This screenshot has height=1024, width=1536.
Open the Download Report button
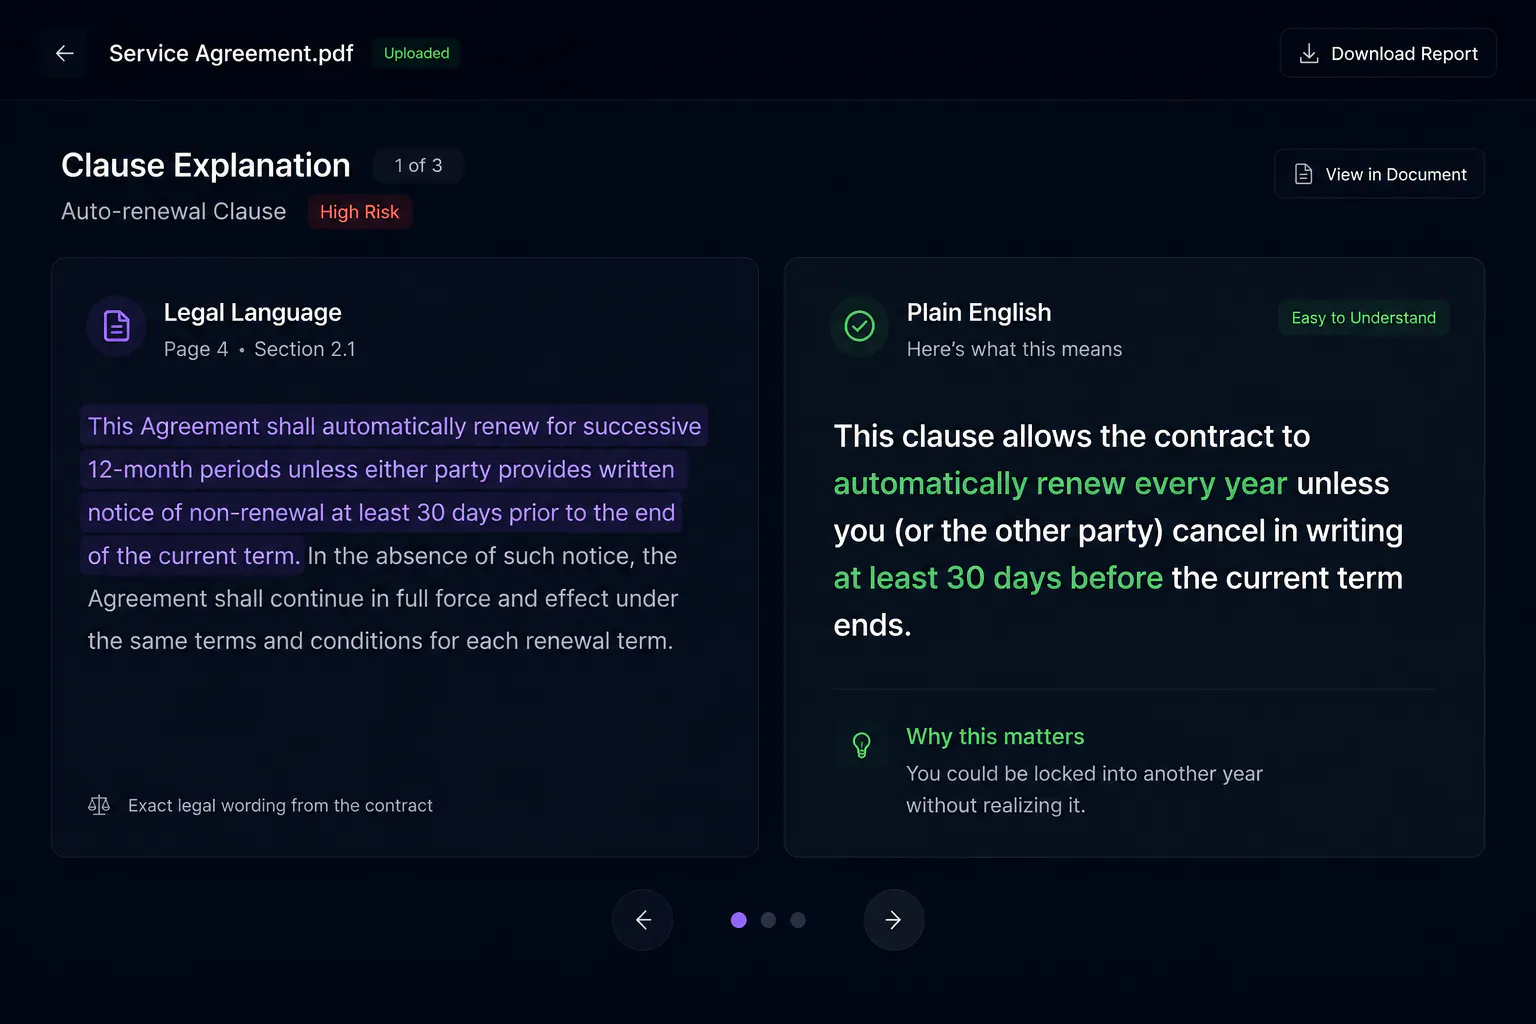click(1388, 53)
